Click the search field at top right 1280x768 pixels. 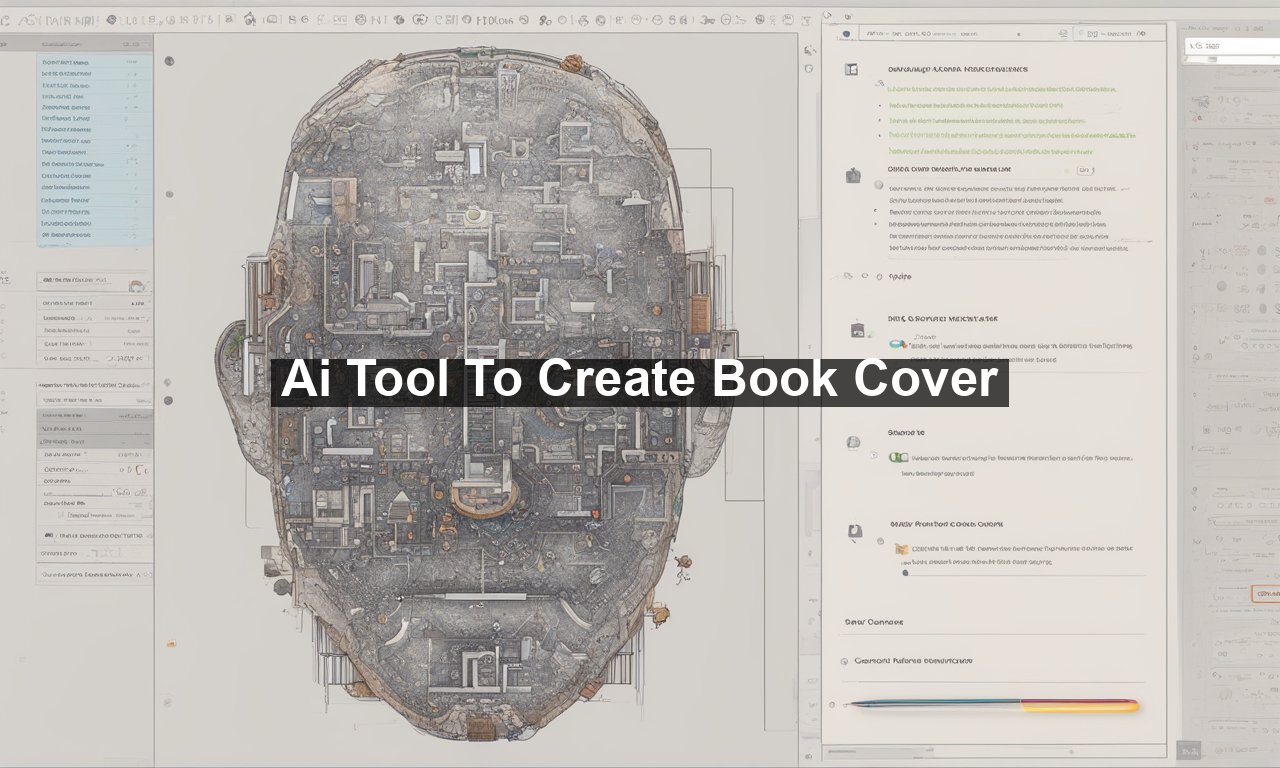(1232, 46)
